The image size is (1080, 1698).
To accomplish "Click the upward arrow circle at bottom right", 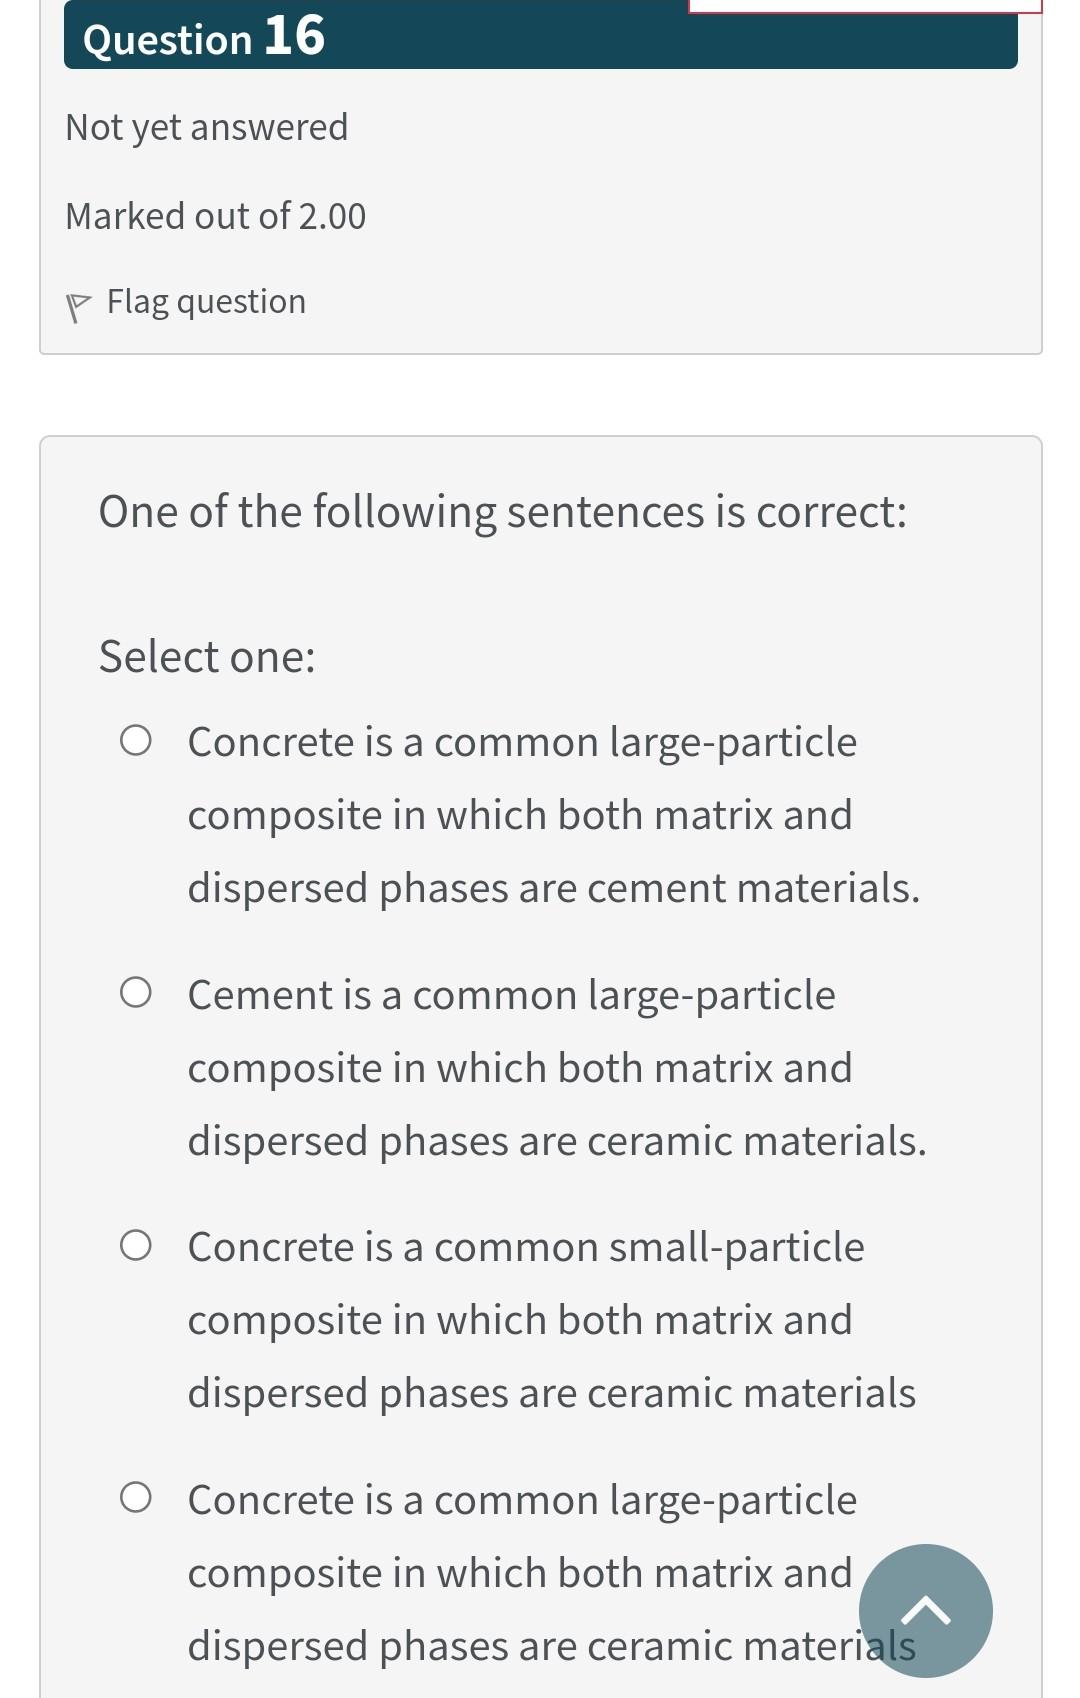I will pos(925,1610).
